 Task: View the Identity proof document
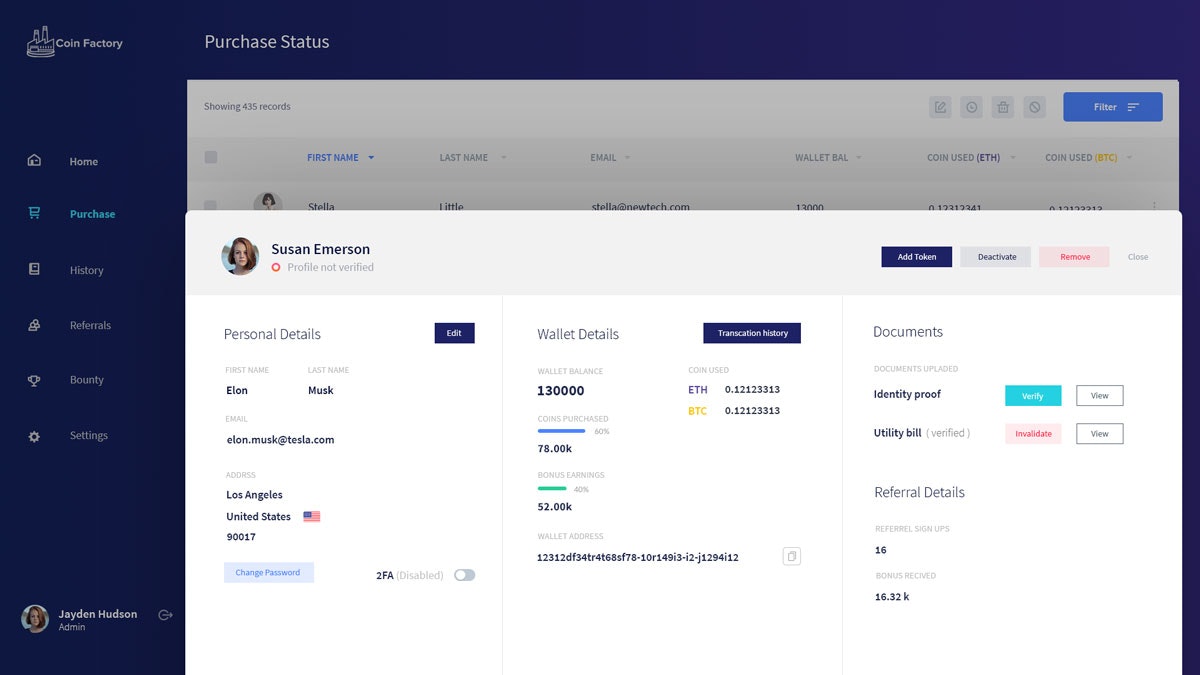1099,396
